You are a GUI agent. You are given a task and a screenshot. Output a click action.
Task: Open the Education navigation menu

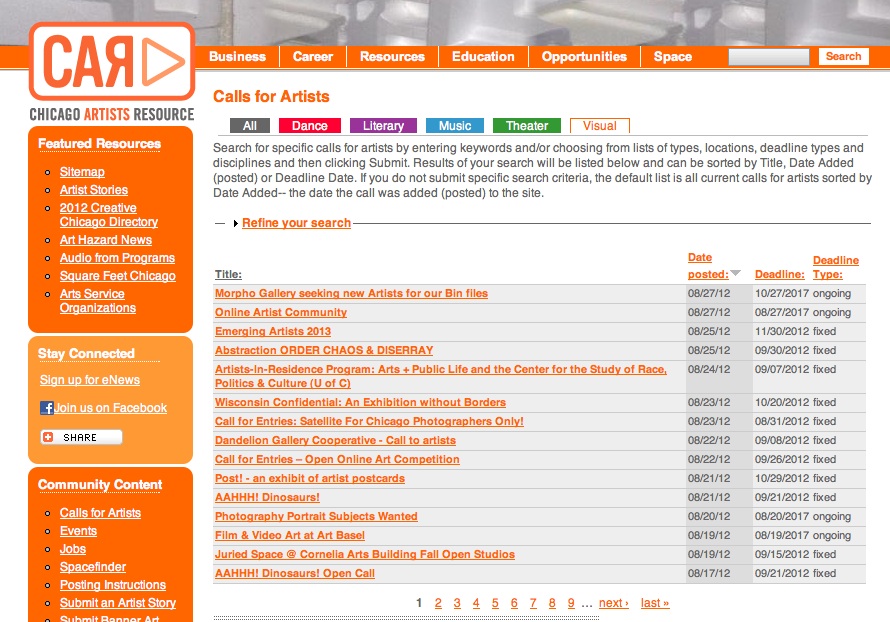coord(483,57)
